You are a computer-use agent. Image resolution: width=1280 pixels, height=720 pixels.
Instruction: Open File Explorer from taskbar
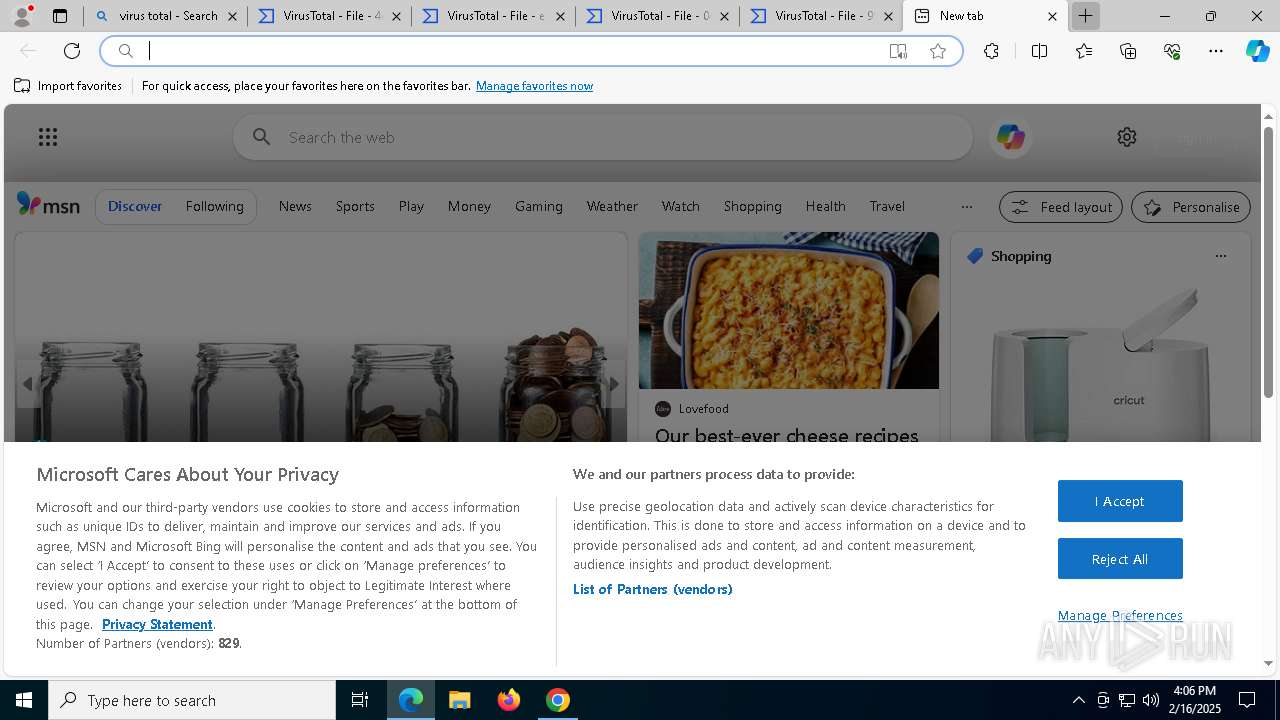tap(459, 700)
